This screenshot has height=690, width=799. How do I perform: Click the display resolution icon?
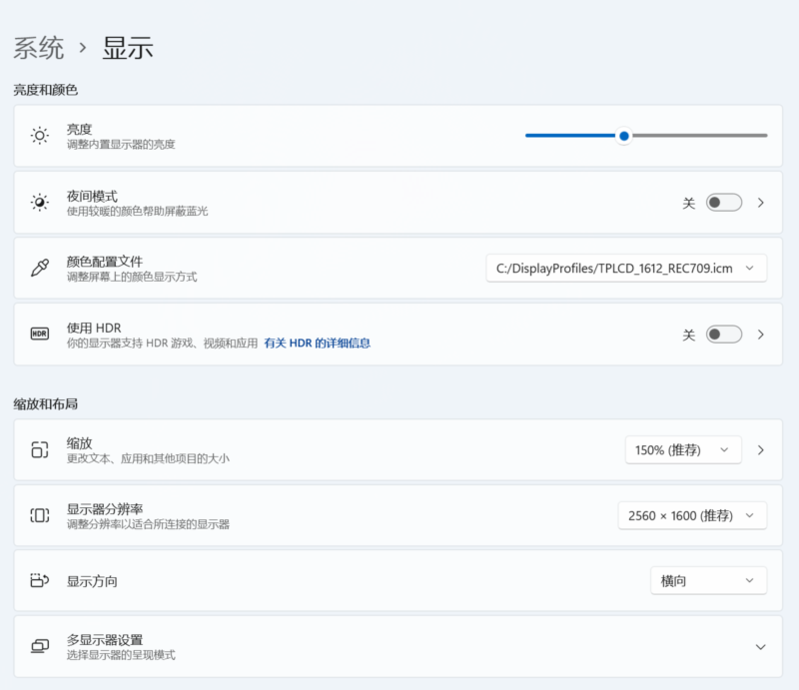click(x=39, y=515)
